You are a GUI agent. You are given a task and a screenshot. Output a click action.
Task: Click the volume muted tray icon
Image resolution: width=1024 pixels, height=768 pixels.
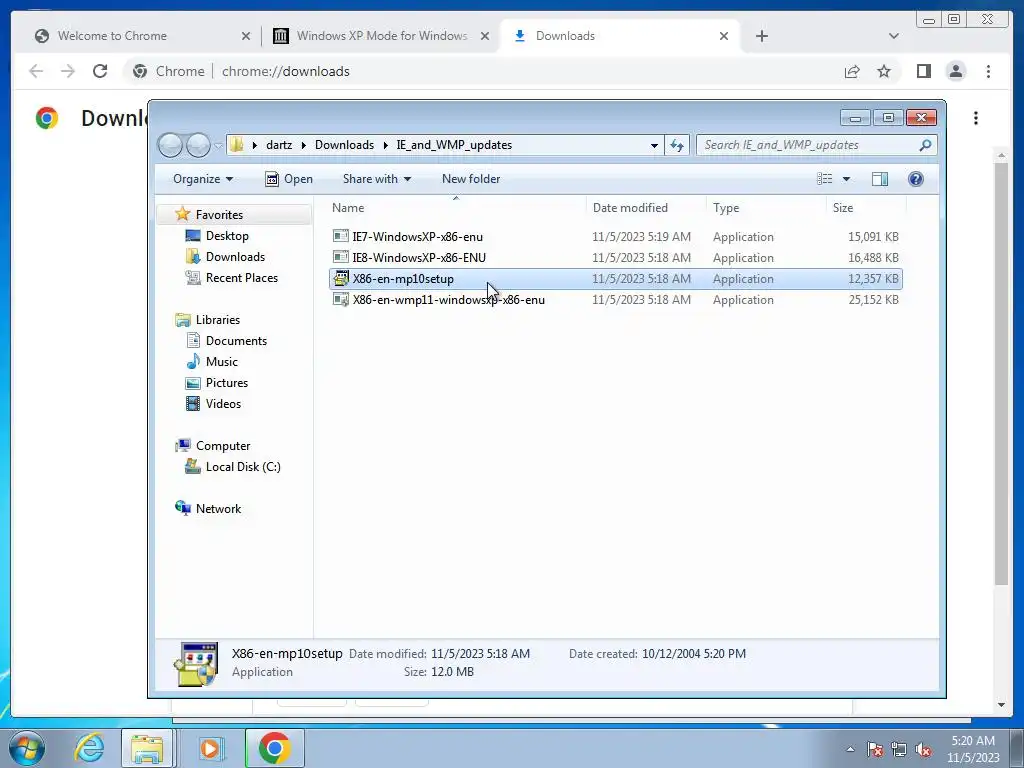923,749
